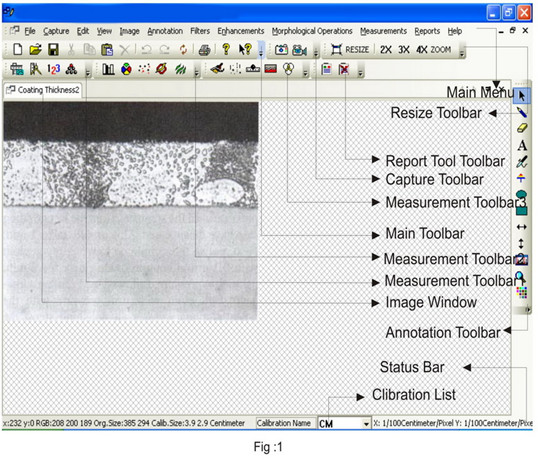Open the CM calibration name dropdown

pyautogui.click(x=366, y=424)
